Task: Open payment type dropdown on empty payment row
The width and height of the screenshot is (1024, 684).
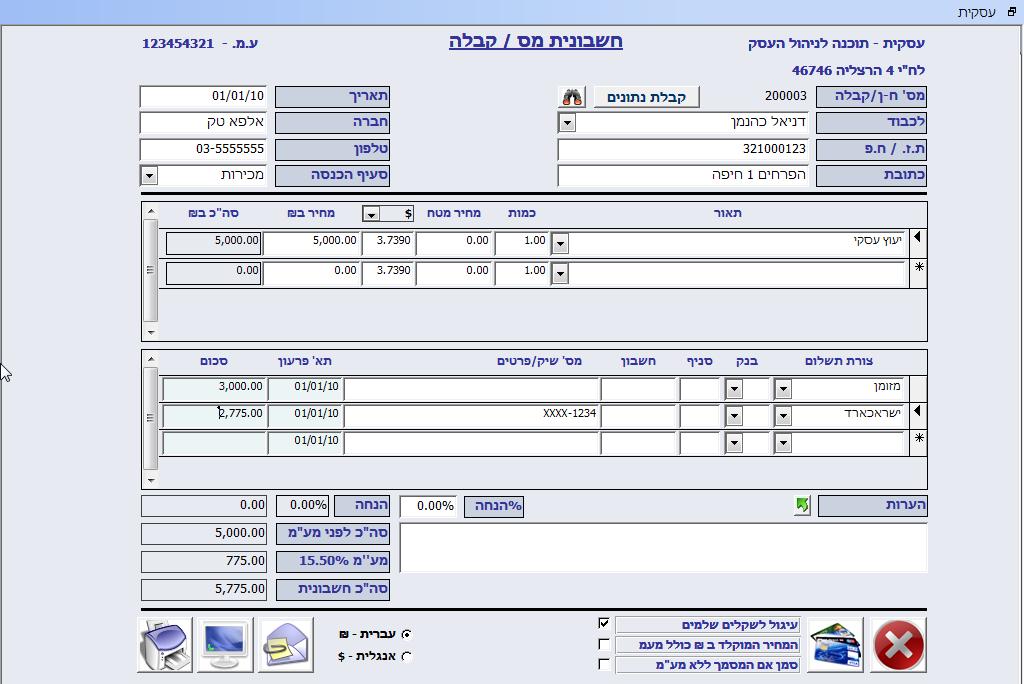Action: click(782, 443)
